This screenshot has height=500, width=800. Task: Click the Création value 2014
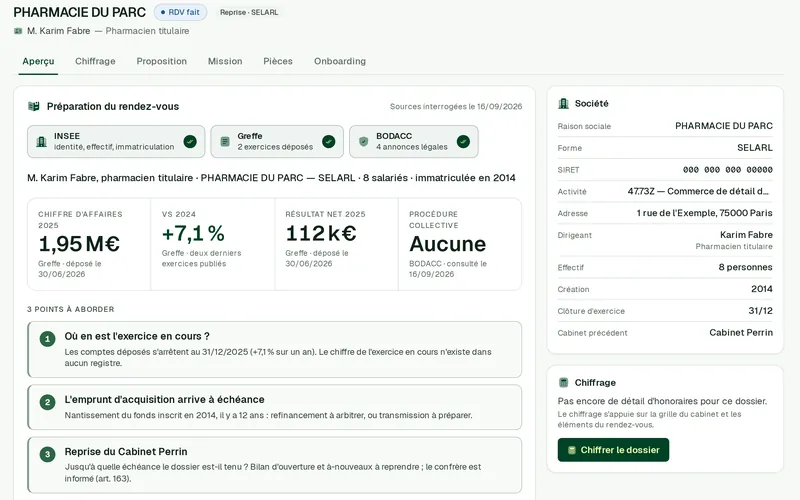(x=762, y=289)
